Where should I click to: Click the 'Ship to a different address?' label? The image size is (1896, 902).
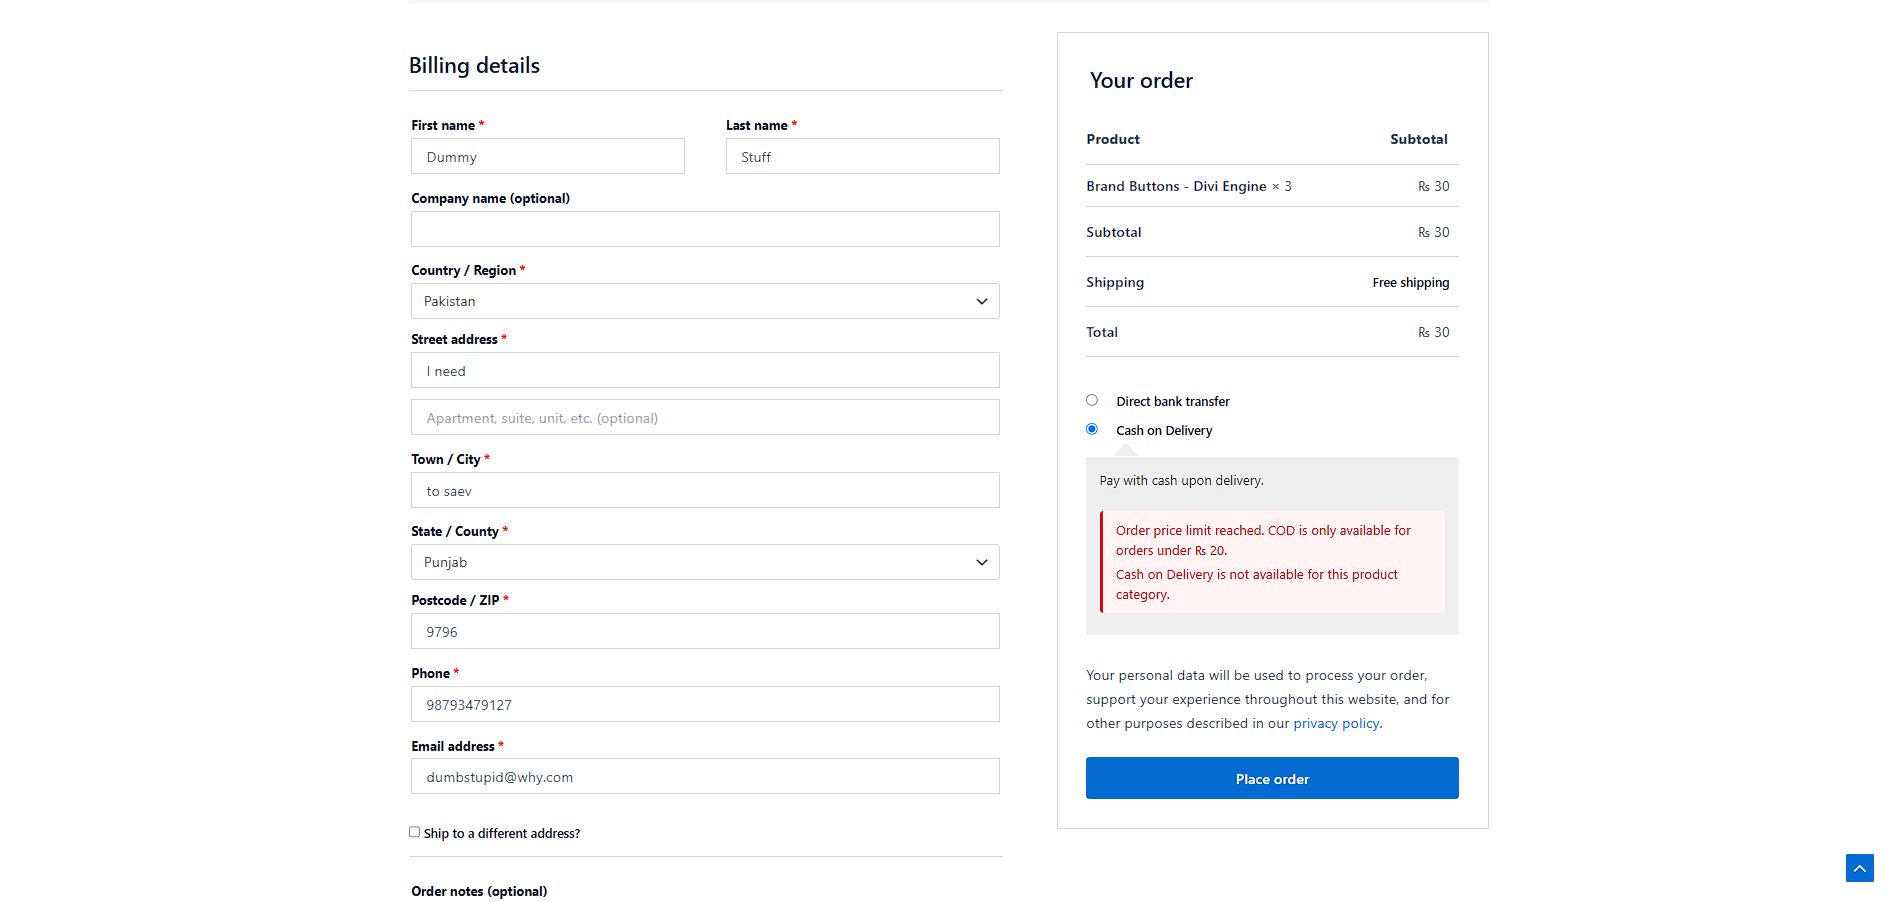coord(502,833)
